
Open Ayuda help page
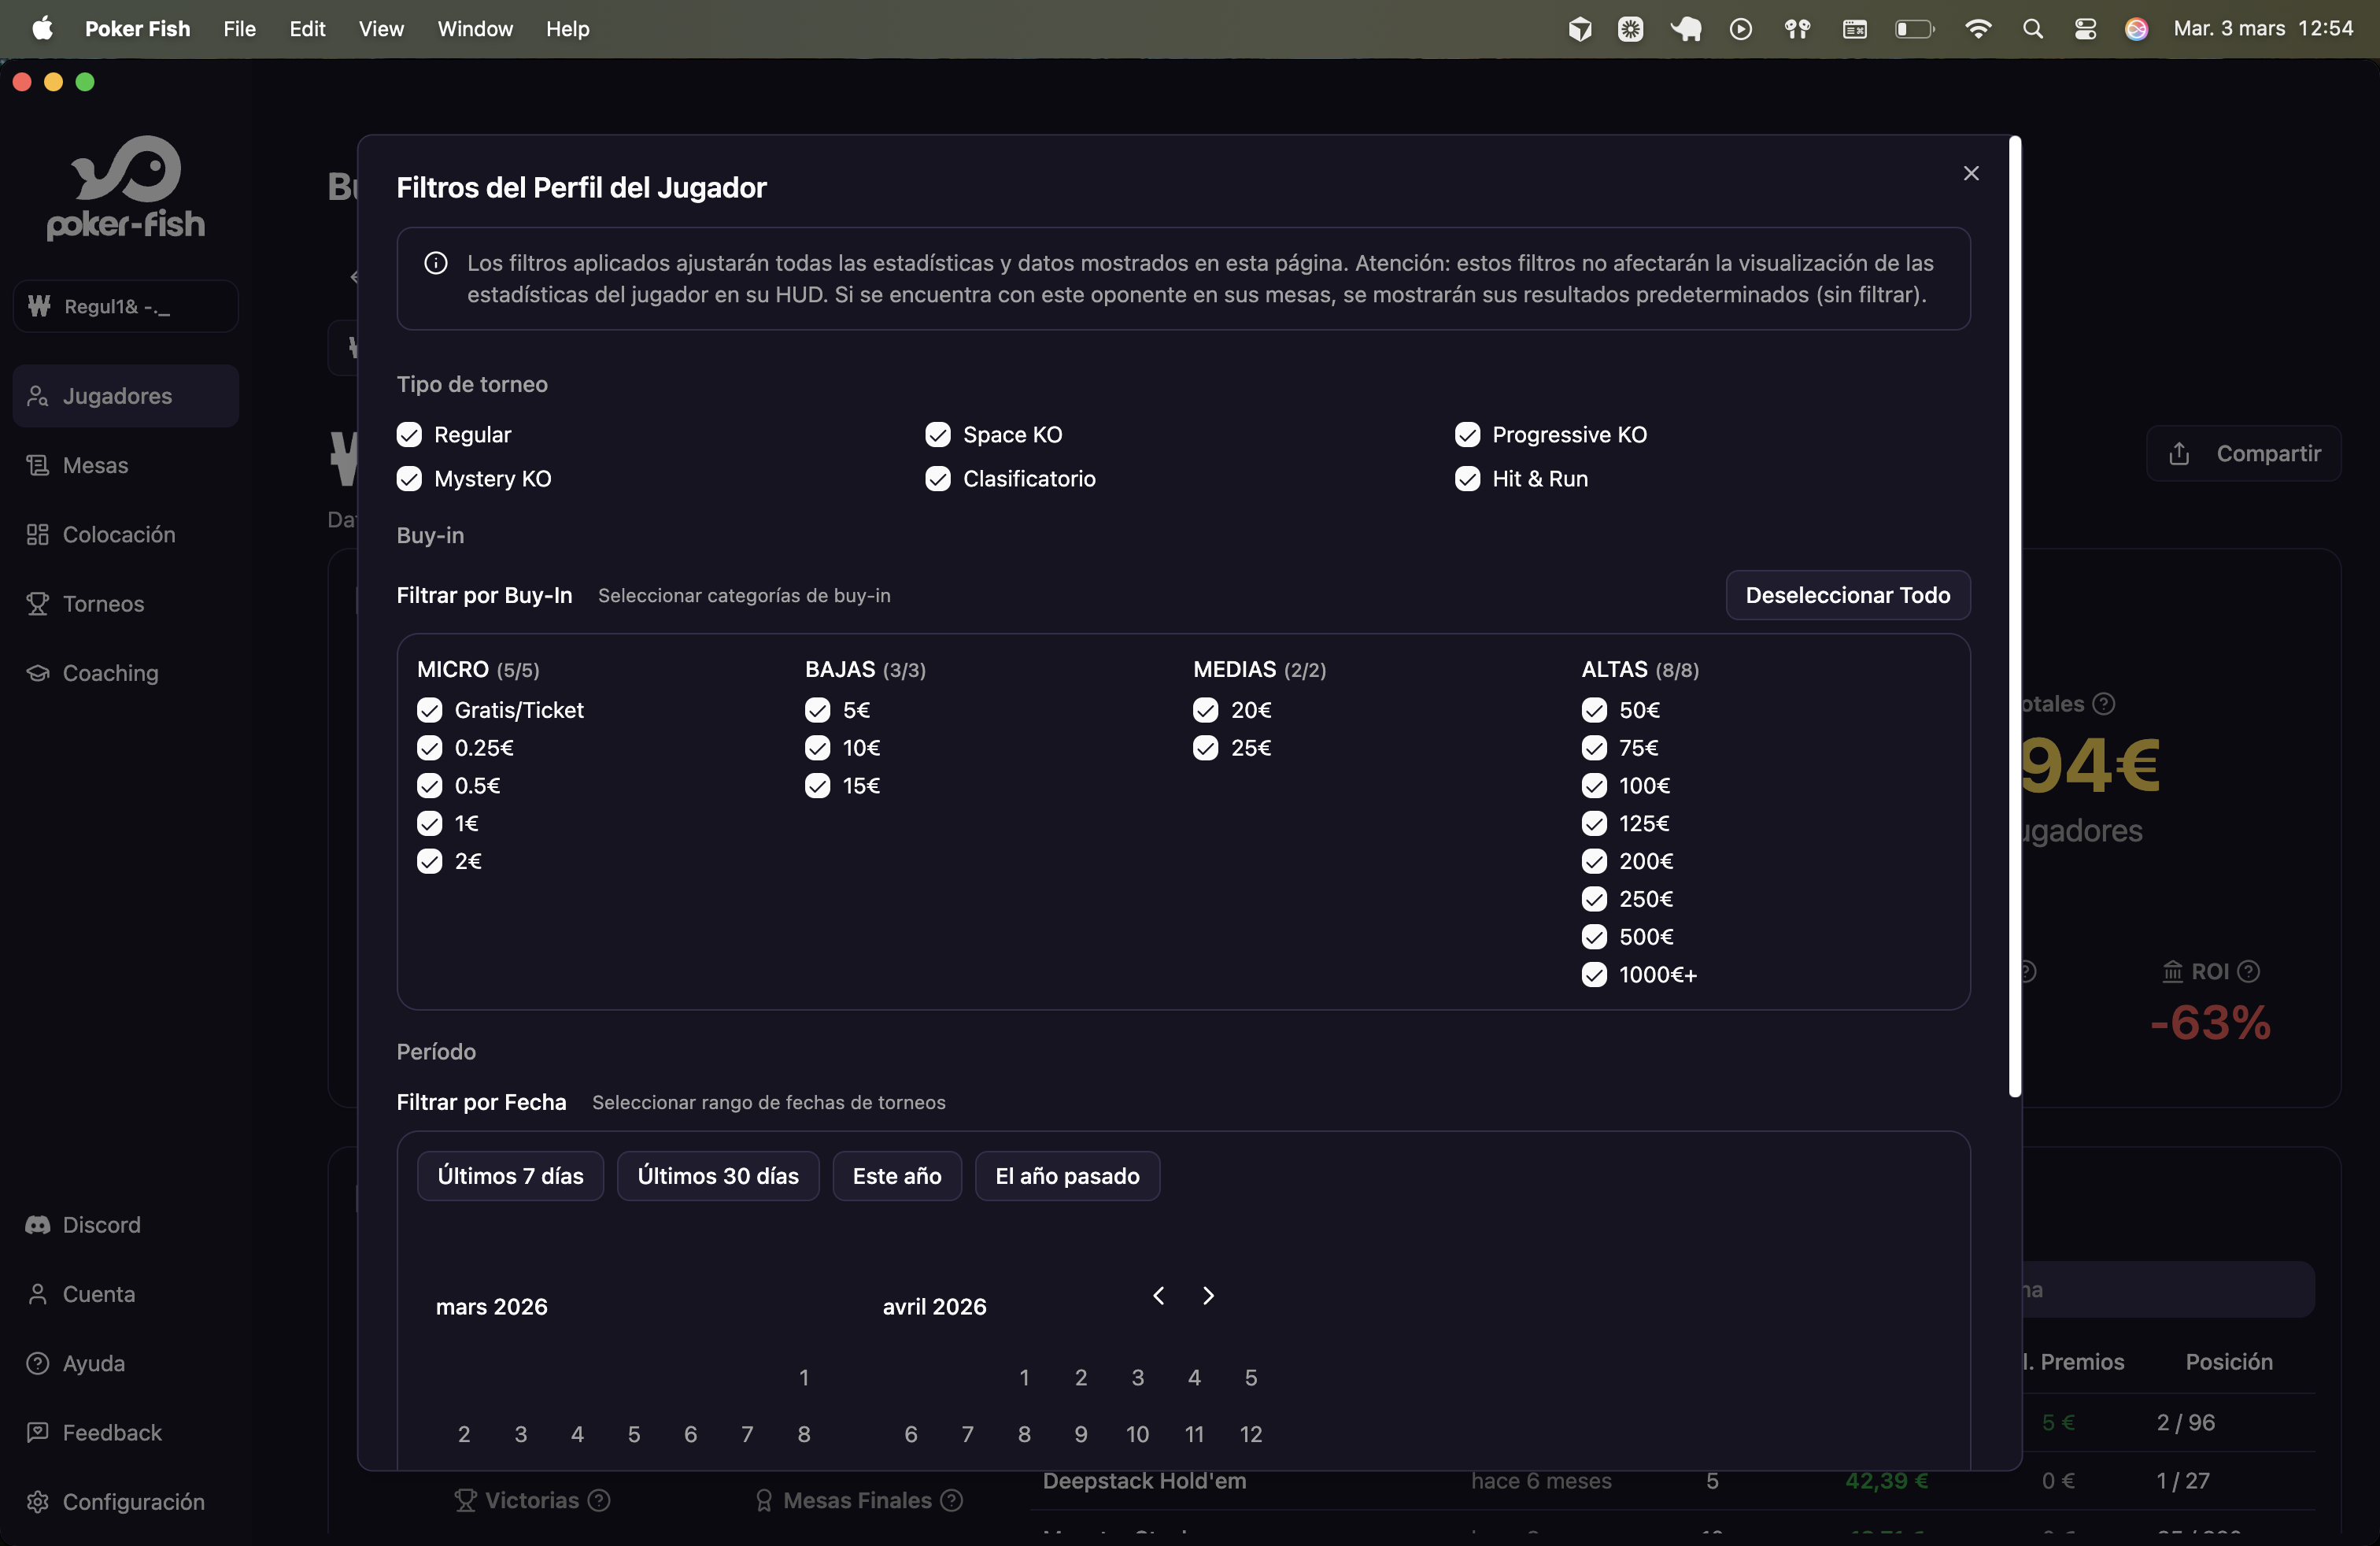point(126,1363)
